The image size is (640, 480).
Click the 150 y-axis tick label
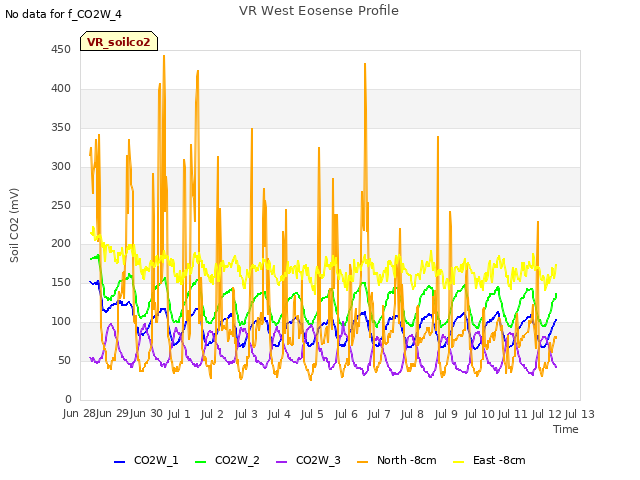[61, 282]
